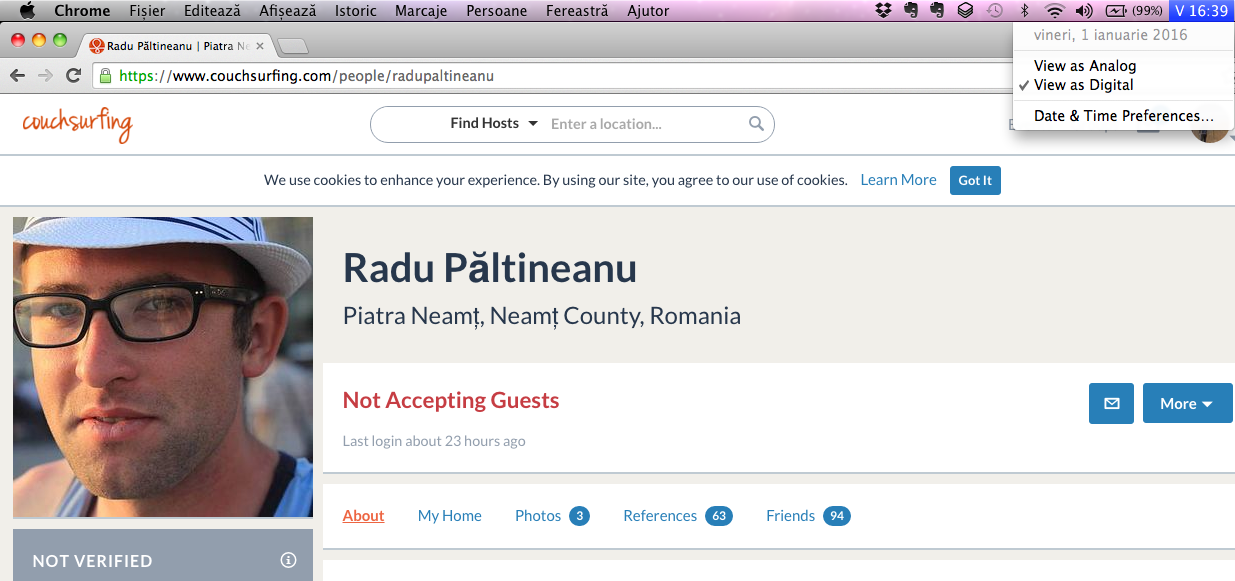Open the More dropdown button
This screenshot has height=581, width=1235.
tap(1187, 403)
